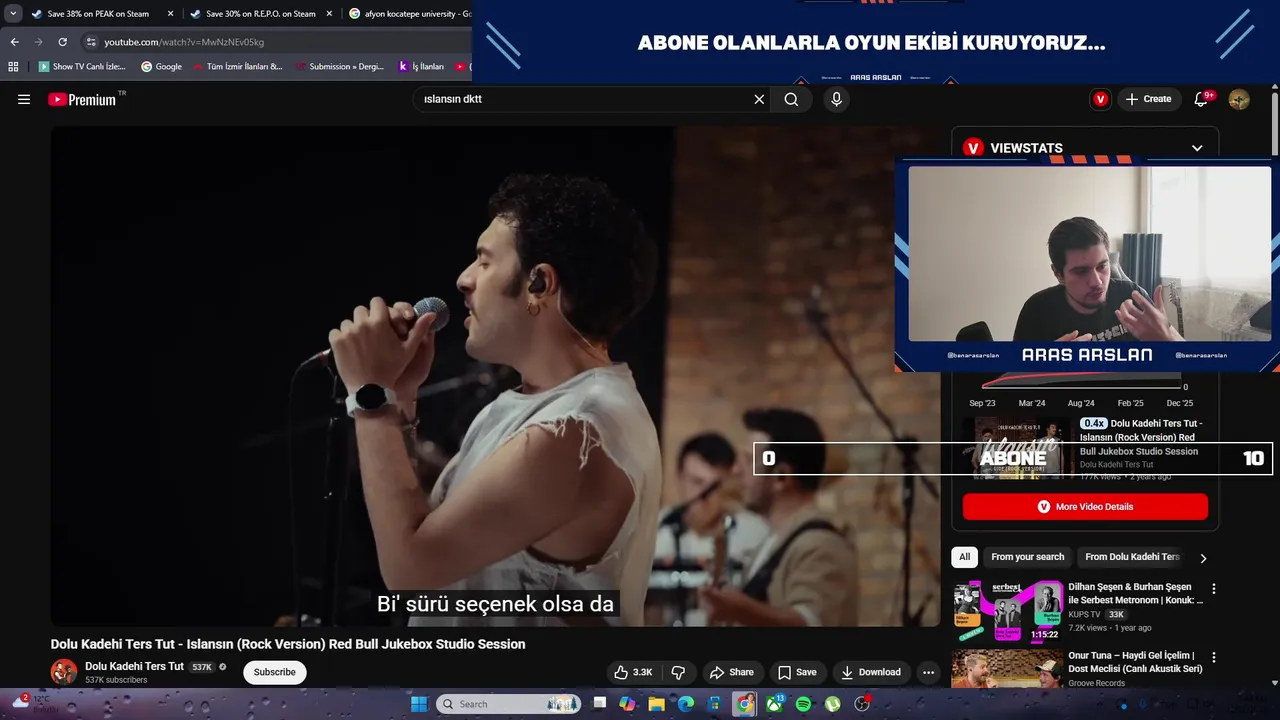View site information icon in address bar
1280x720 pixels.
(x=91, y=42)
